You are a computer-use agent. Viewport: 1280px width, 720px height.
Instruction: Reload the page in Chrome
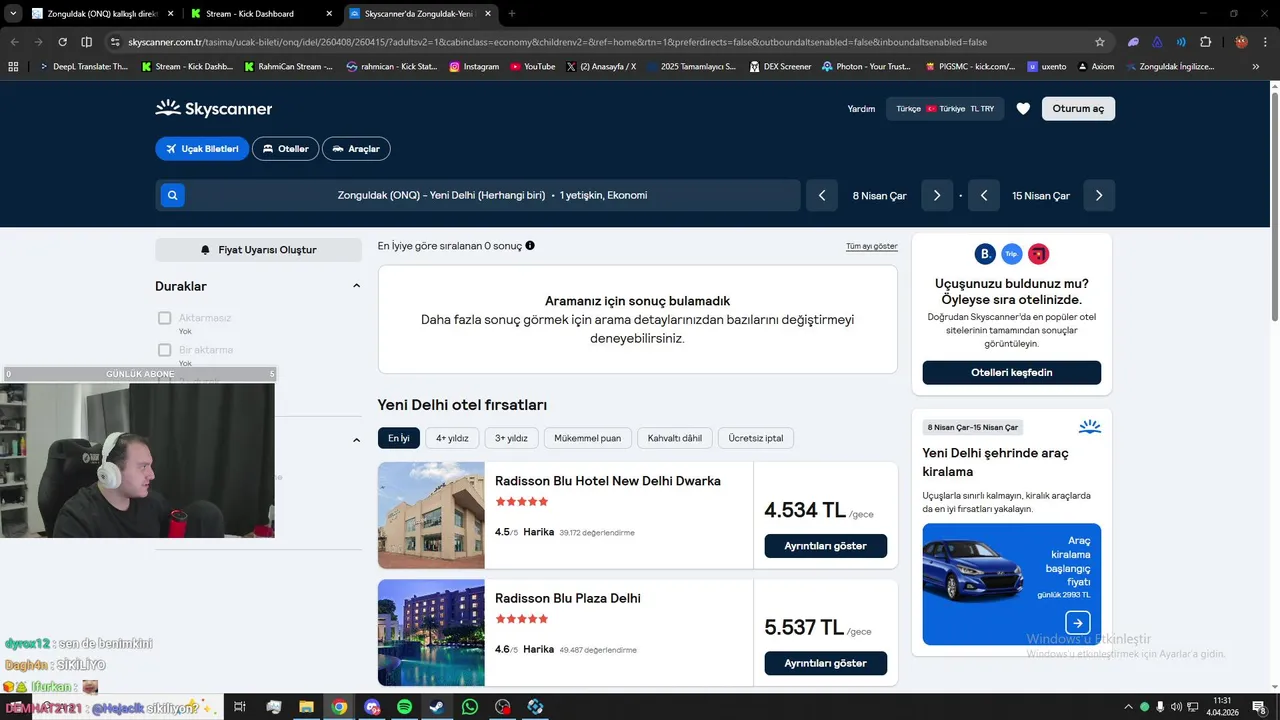(x=62, y=42)
